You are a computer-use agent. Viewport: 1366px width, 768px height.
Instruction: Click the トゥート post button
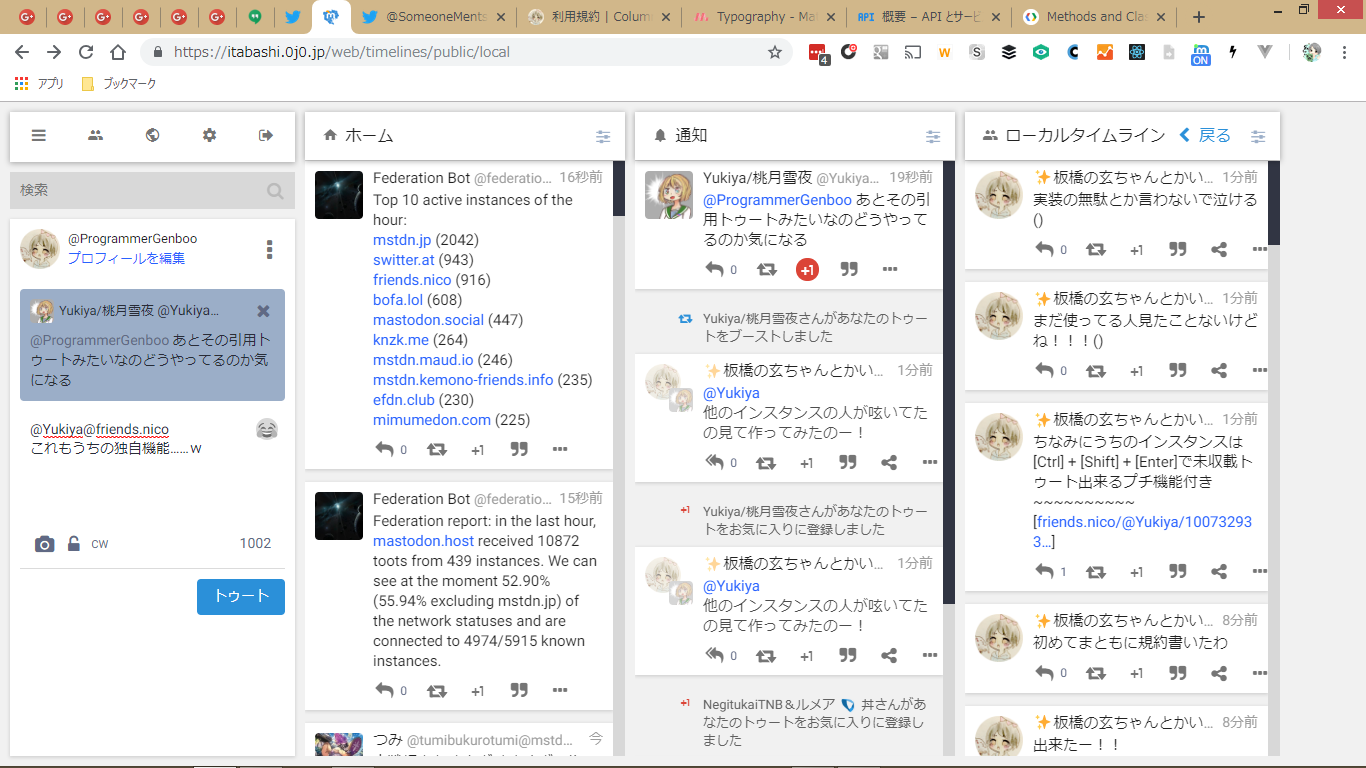pos(241,596)
